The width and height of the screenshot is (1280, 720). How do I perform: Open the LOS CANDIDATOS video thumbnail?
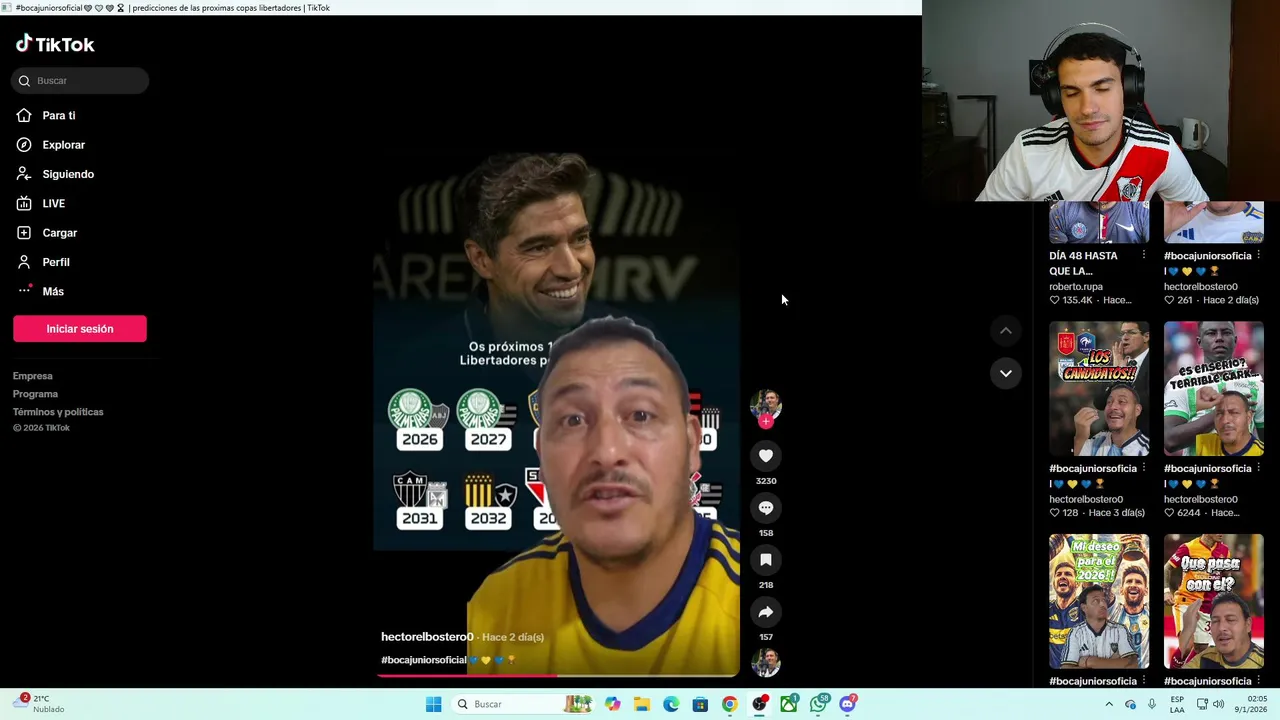tap(1099, 389)
